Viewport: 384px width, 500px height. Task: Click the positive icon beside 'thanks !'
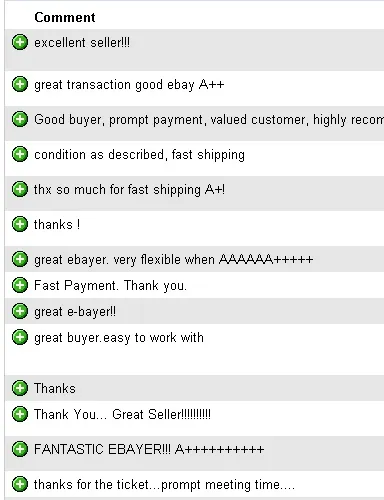click(20, 224)
